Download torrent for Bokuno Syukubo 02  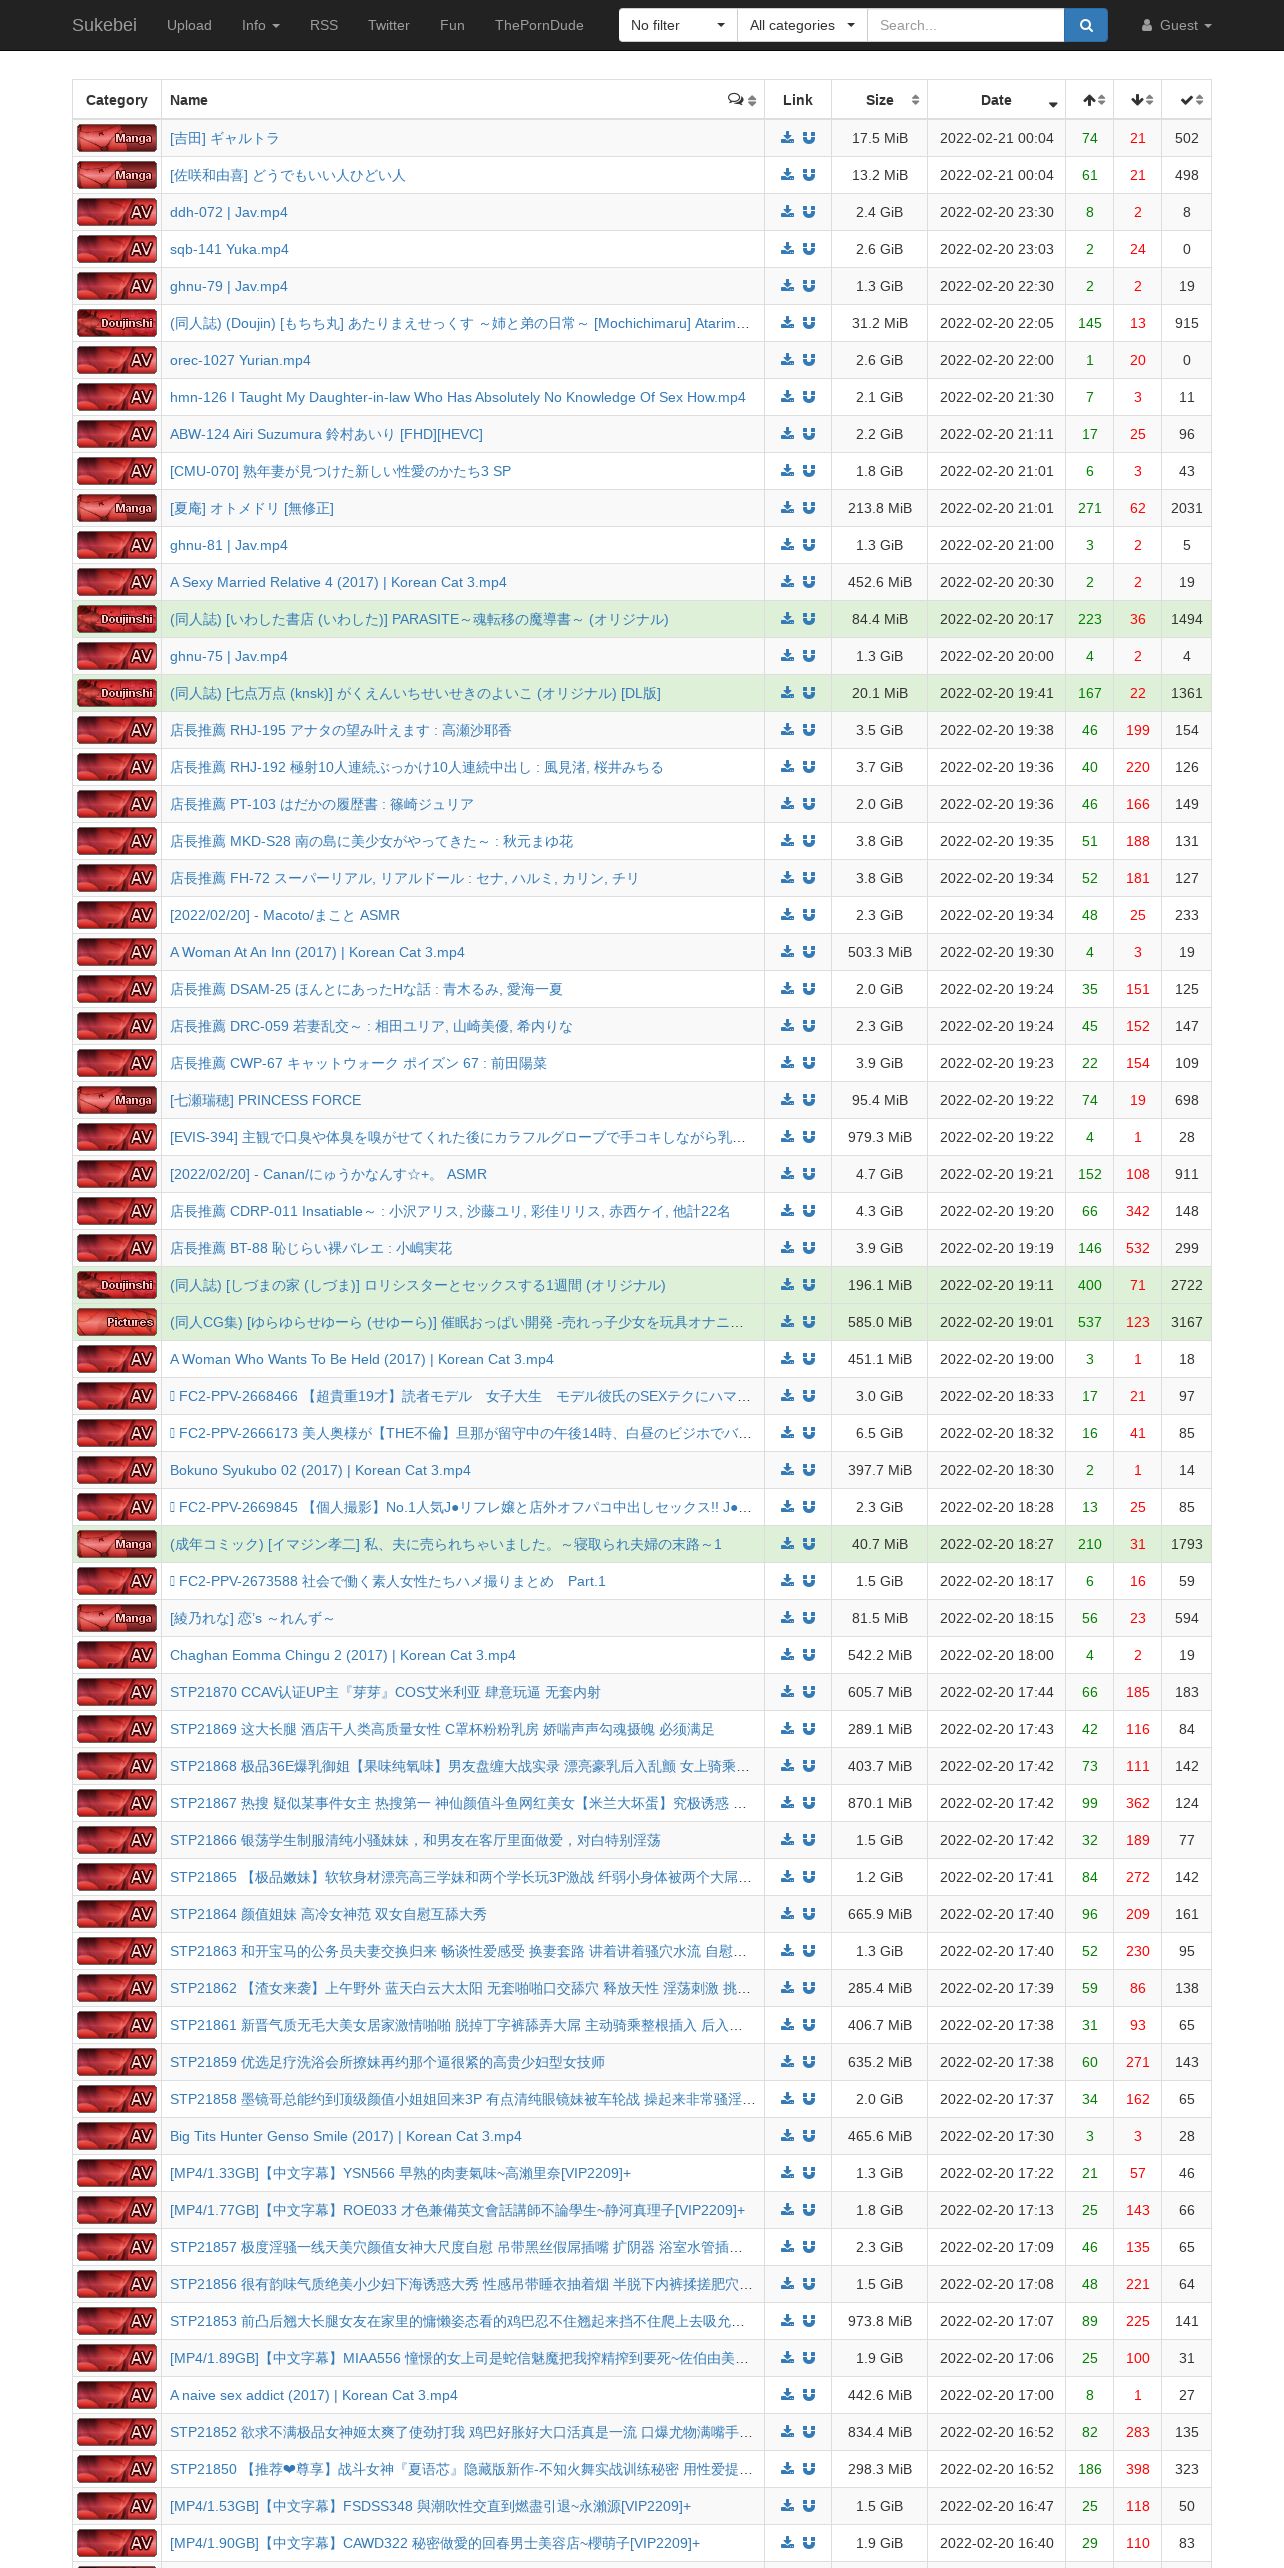click(x=787, y=1470)
